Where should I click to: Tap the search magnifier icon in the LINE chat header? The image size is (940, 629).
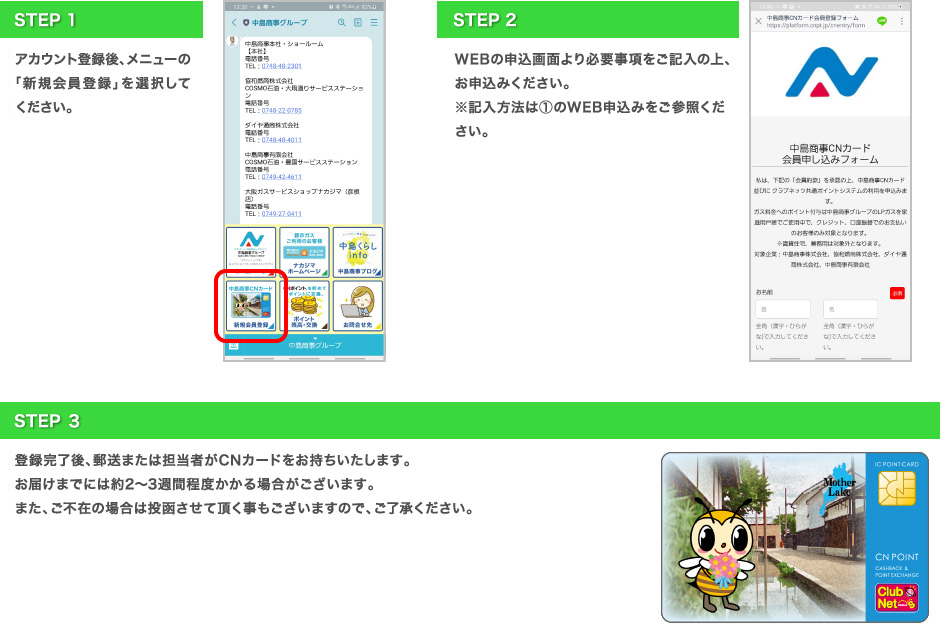pyautogui.click(x=341, y=22)
